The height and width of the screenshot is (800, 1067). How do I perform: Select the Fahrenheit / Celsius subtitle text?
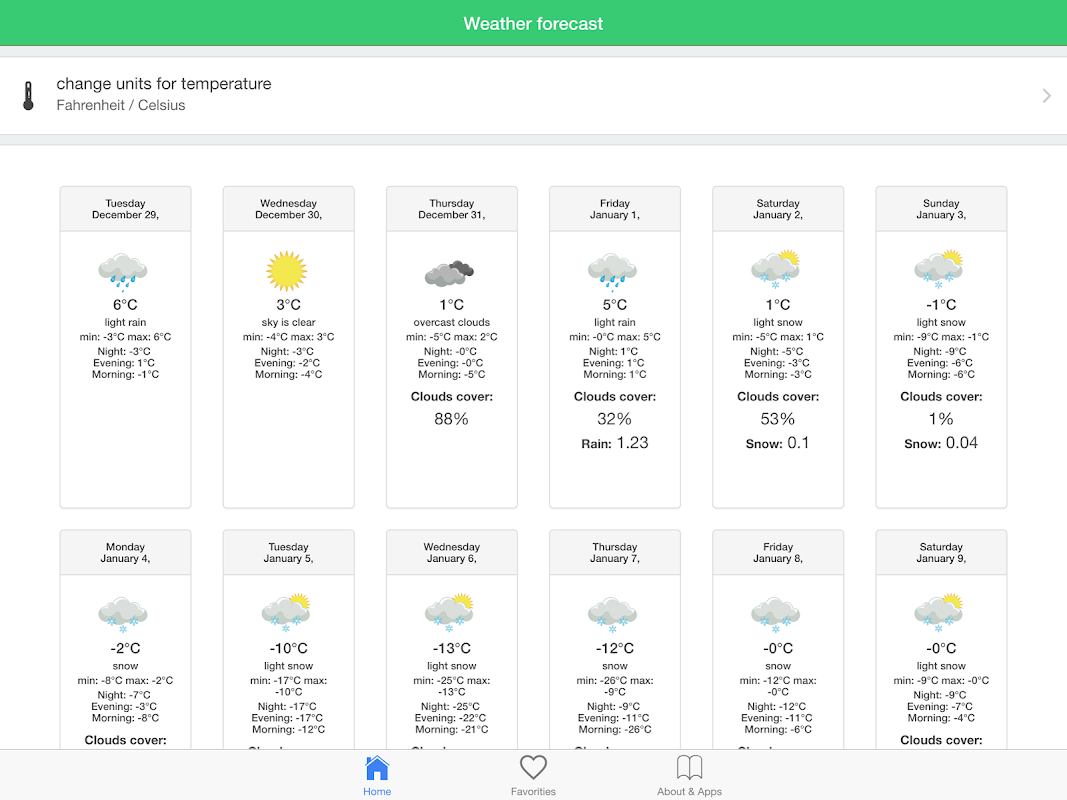[120, 105]
